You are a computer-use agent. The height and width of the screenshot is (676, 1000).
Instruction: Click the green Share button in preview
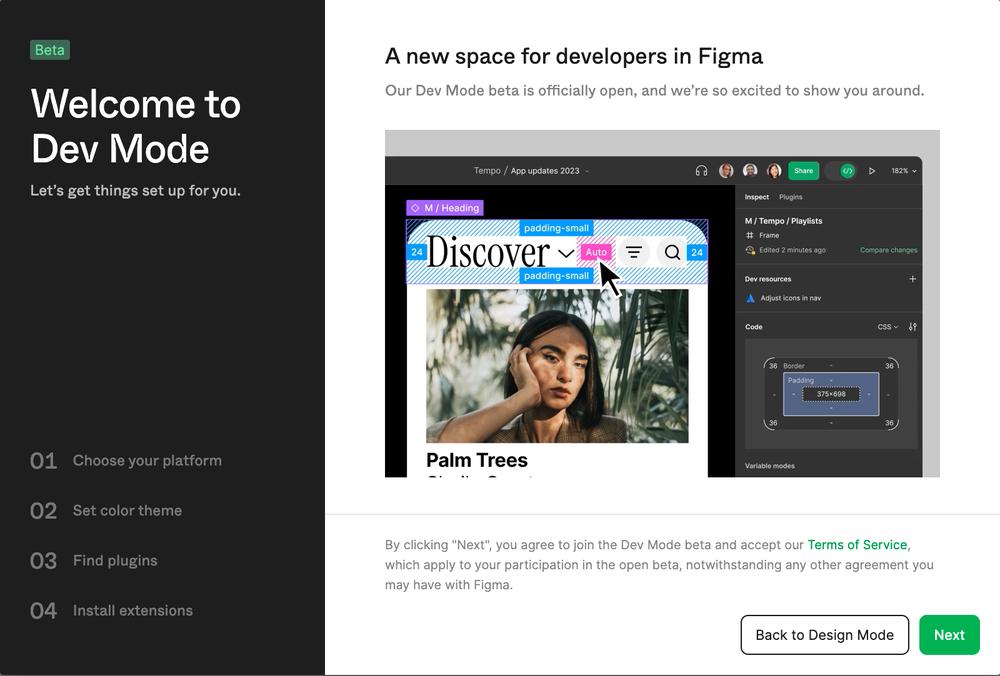pyautogui.click(x=804, y=171)
